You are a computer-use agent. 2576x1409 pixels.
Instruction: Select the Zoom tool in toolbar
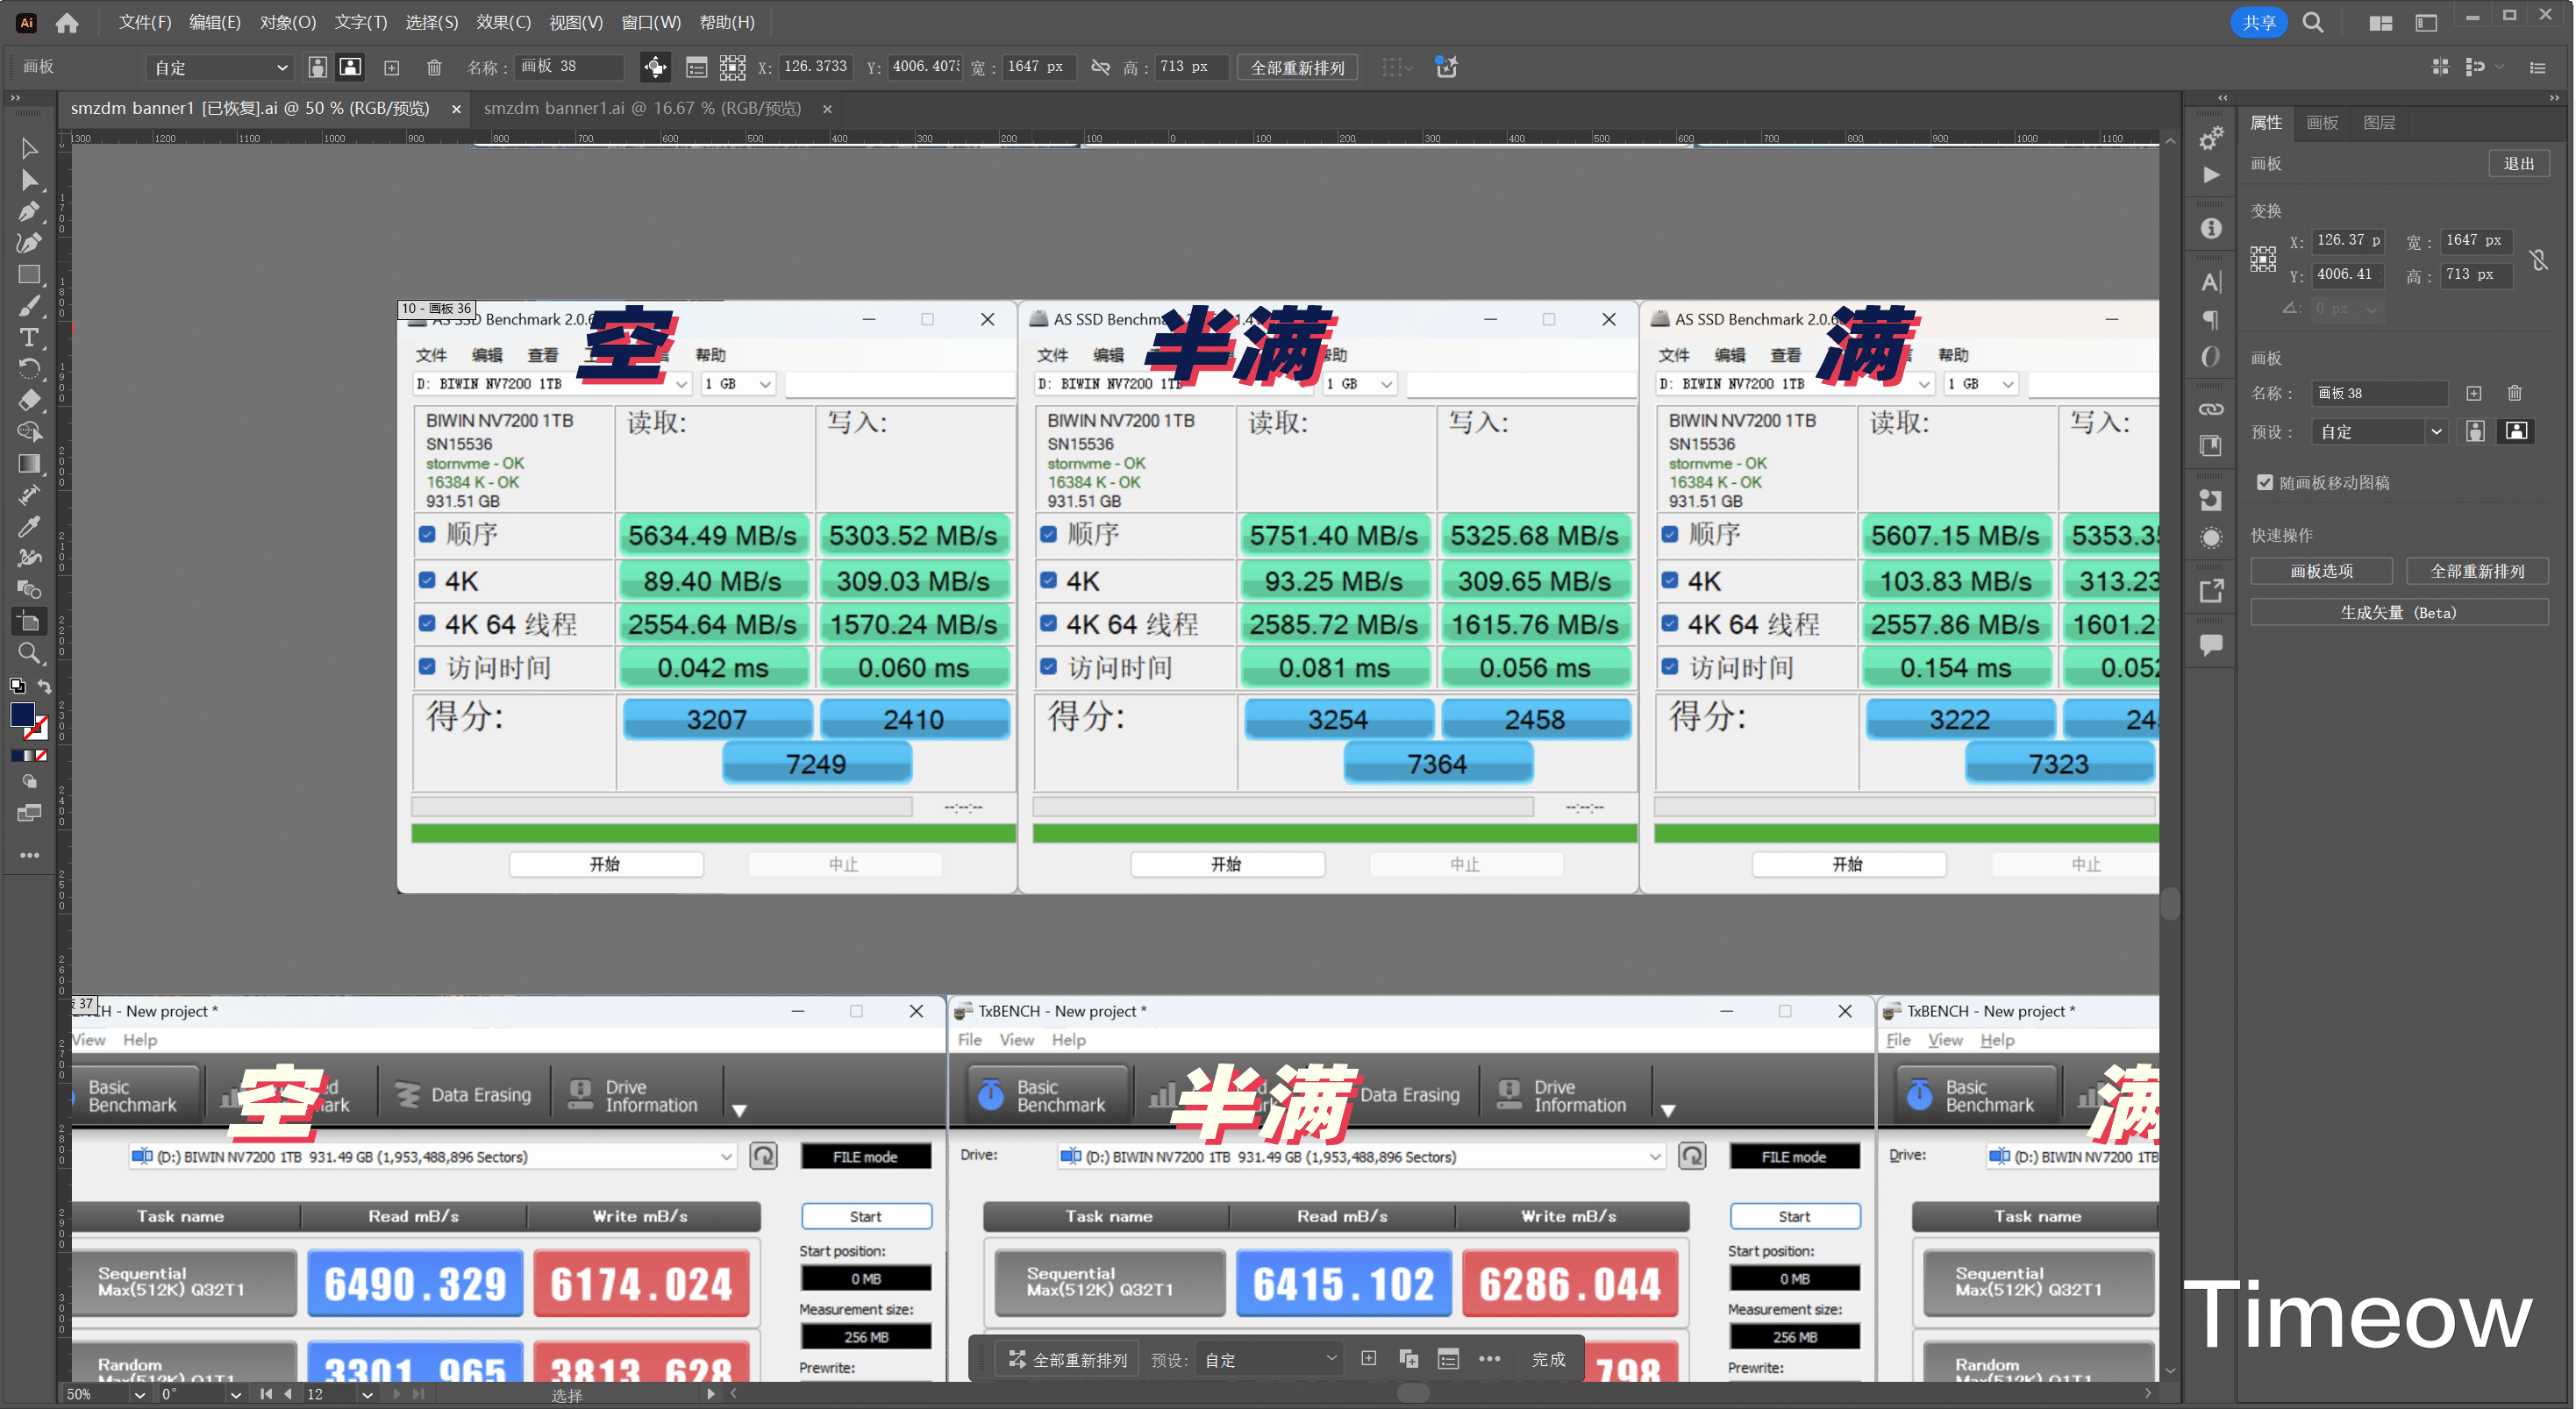29,654
